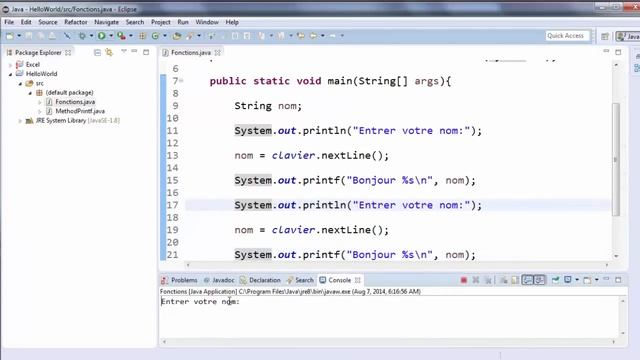
Task: Minimize the Console panel
Action: (606, 279)
